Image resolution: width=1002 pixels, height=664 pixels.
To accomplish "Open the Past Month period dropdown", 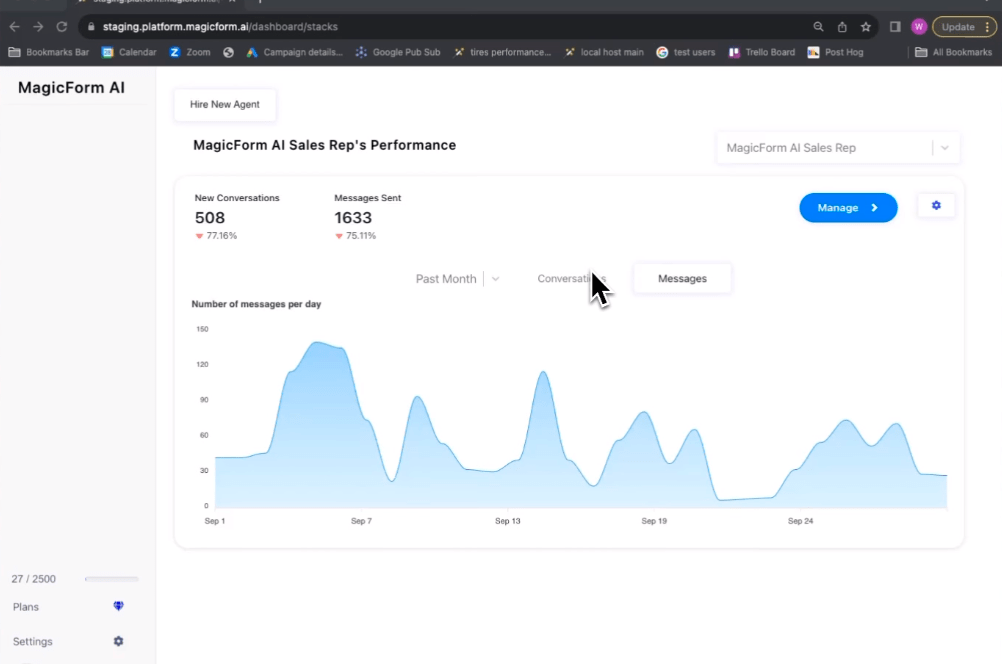I will pyautogui.click(x=458, y=279).
